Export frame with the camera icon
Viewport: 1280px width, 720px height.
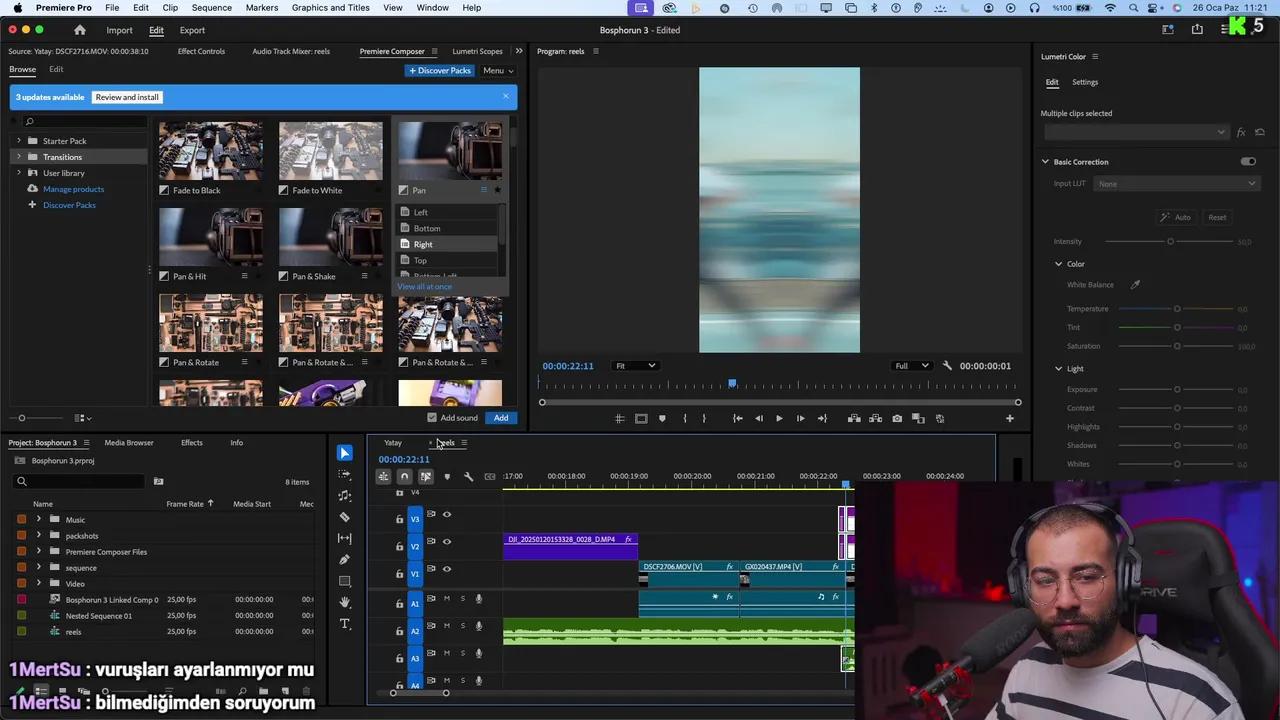click(897, 419)
